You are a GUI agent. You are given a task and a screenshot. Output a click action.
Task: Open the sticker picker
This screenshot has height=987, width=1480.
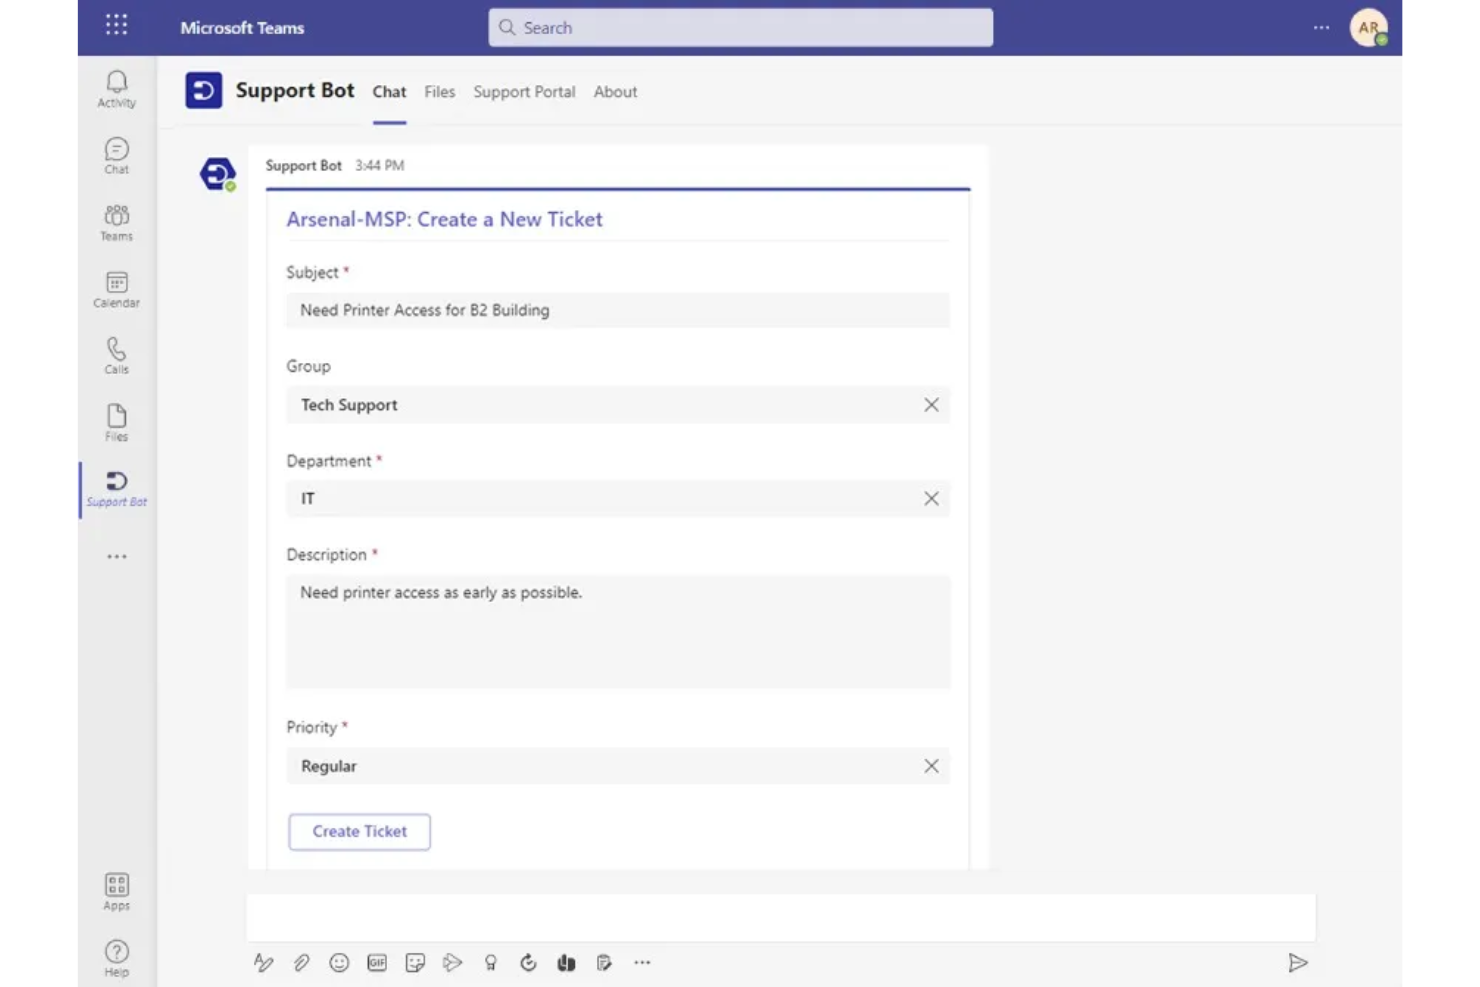(x=415, y=962)
